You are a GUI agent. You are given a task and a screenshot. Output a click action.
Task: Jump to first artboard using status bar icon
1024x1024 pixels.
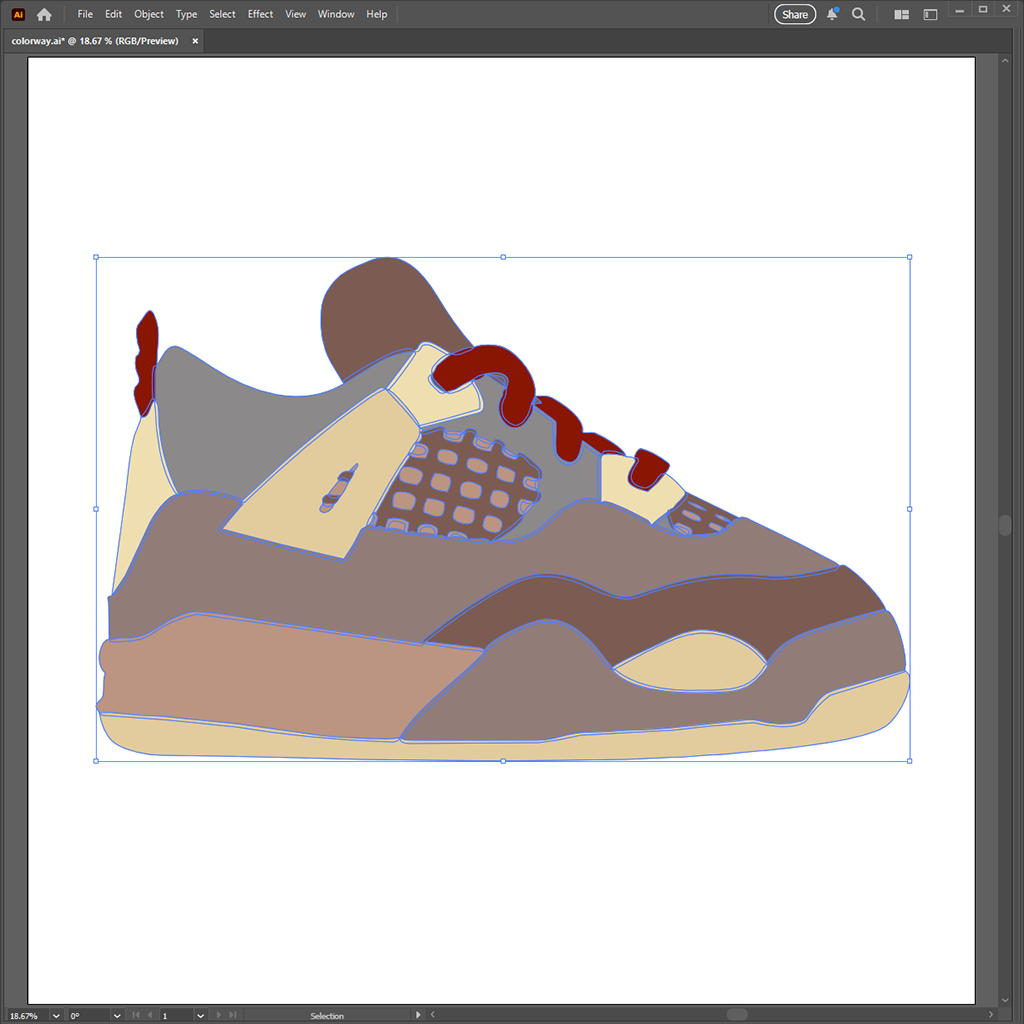(x=136, y=1014)
